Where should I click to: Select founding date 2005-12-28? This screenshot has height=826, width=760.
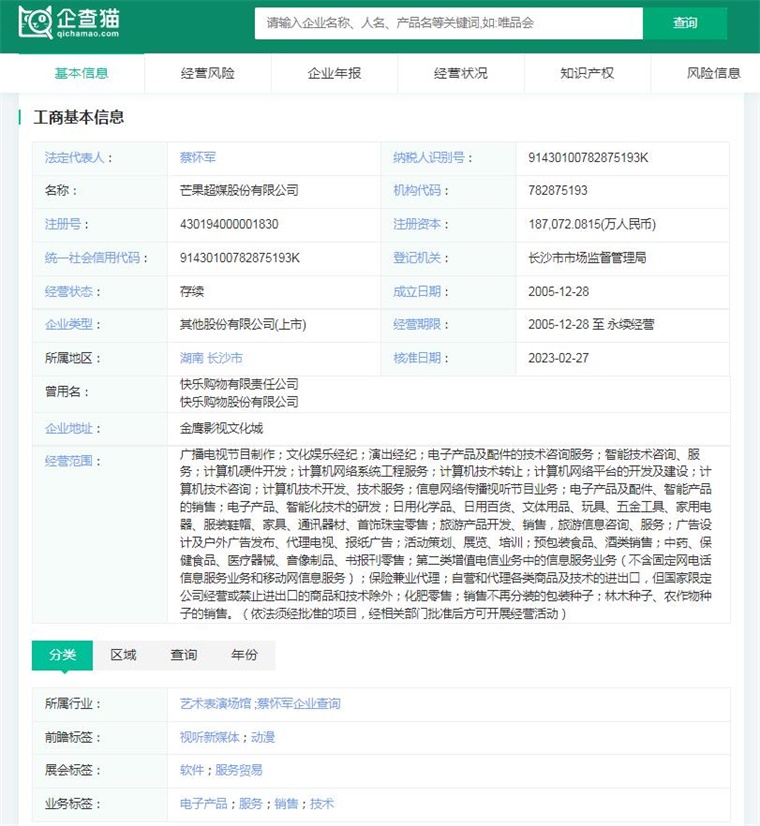tap(559, 291)
